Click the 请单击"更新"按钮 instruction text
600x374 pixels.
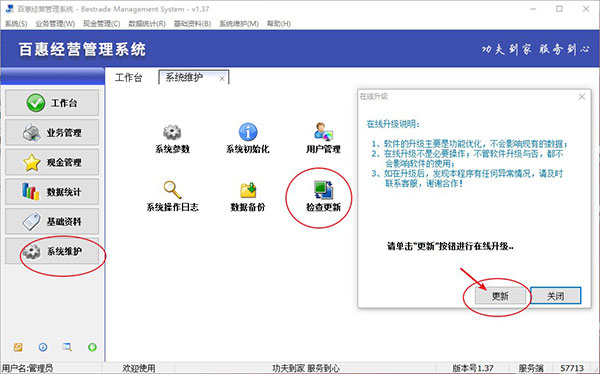[450, 246]
